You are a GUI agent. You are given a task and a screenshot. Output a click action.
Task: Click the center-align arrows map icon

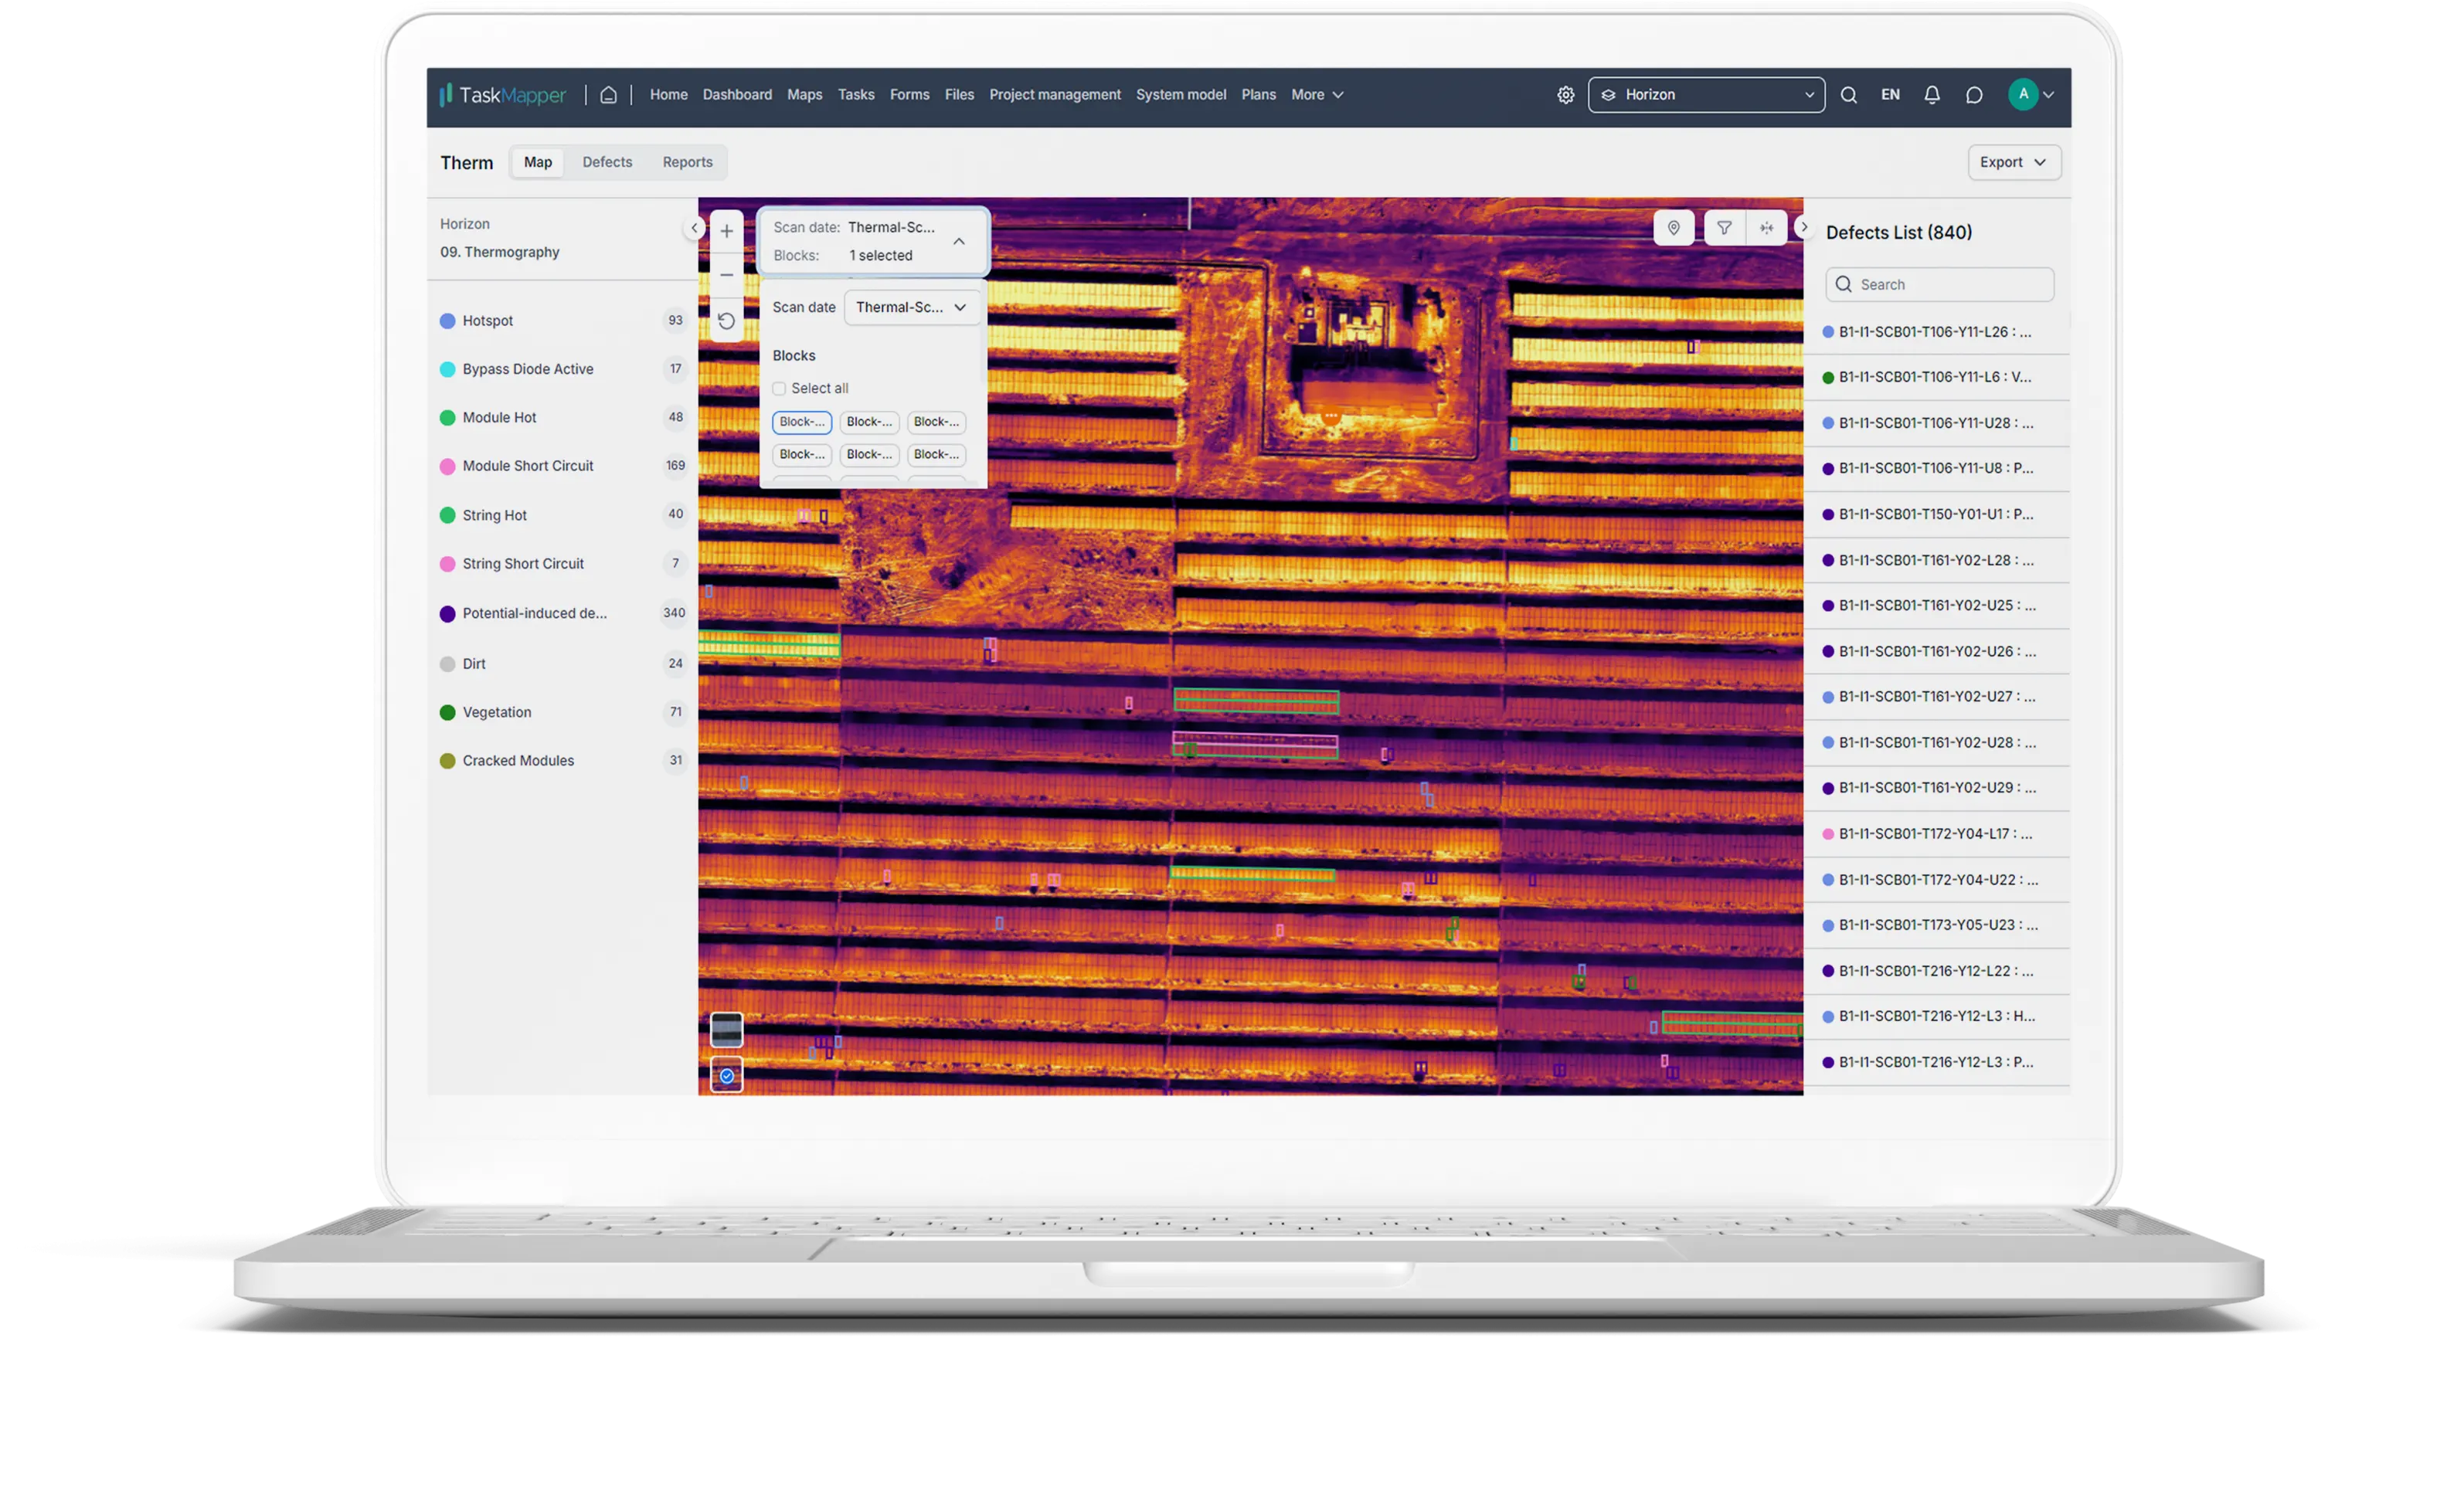tap(1767, 228)
